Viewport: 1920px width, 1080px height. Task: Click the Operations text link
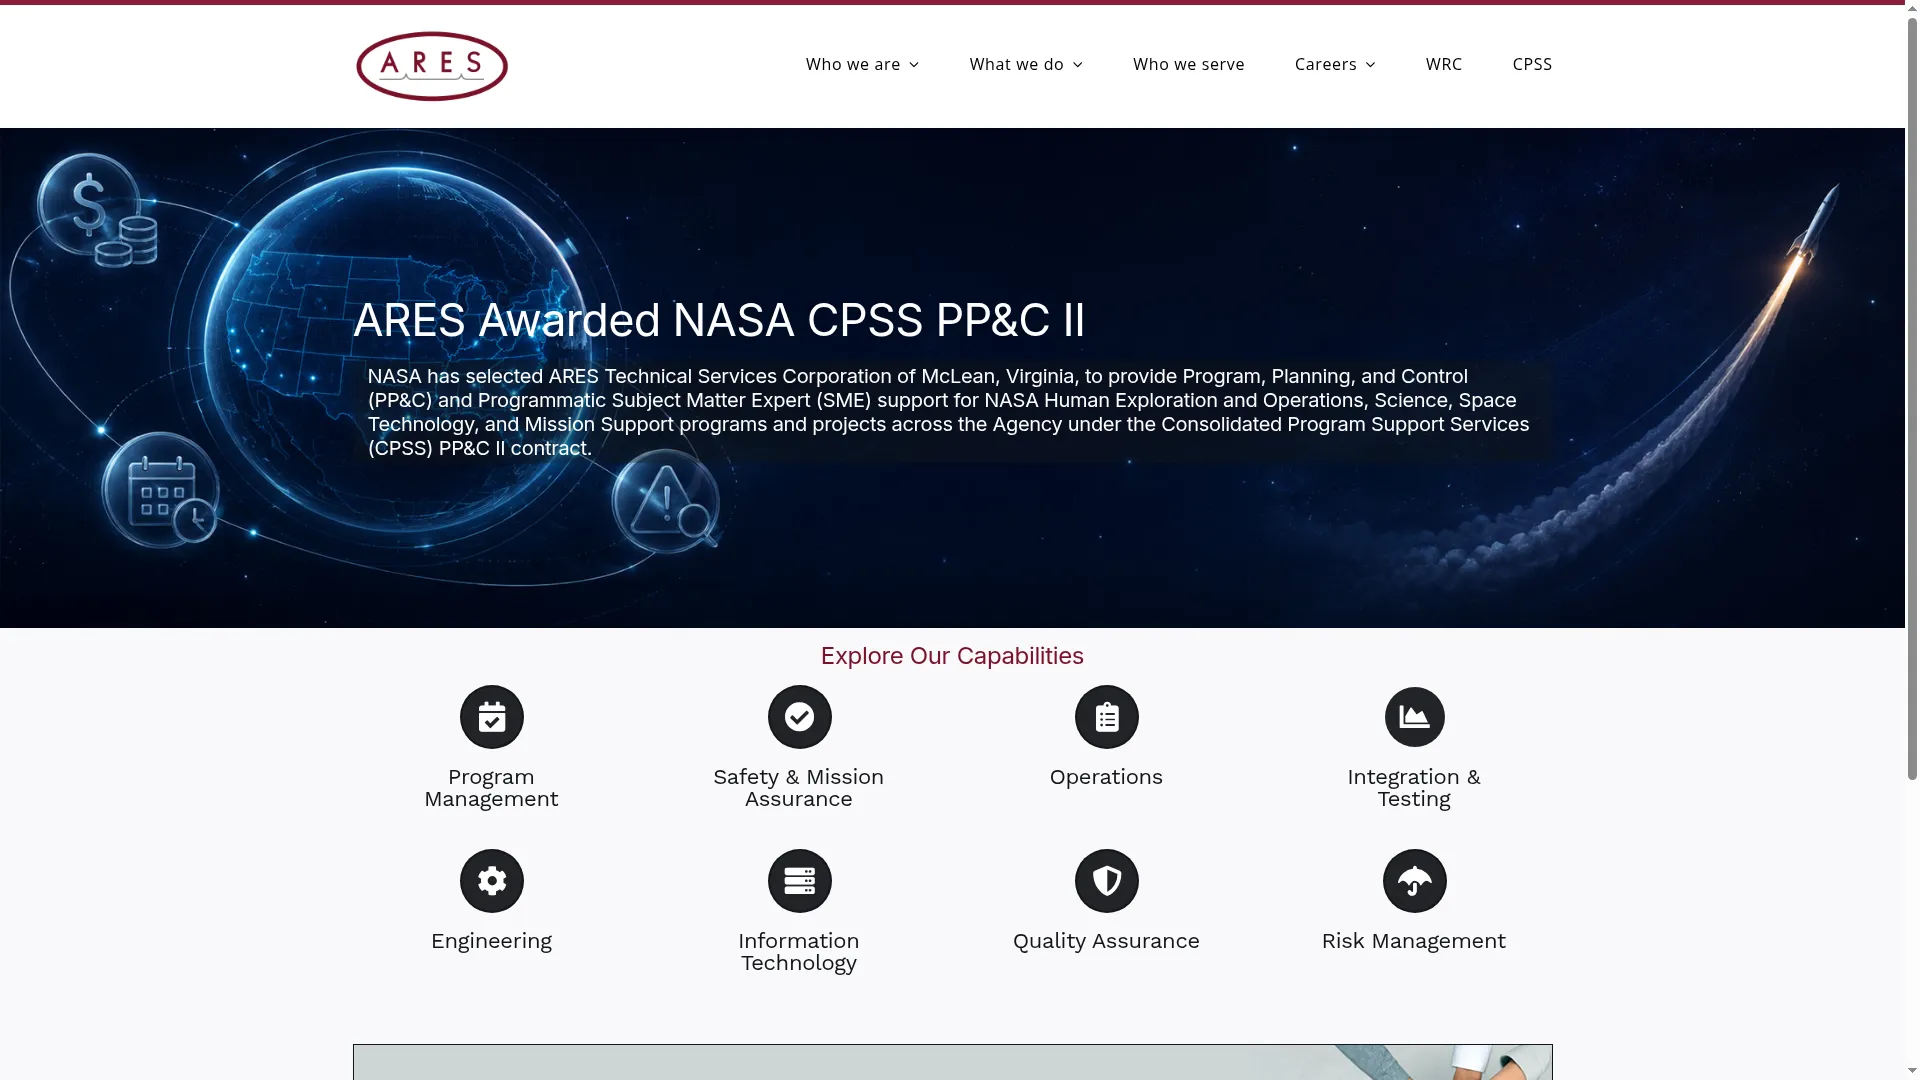(x=1106, y=777)
